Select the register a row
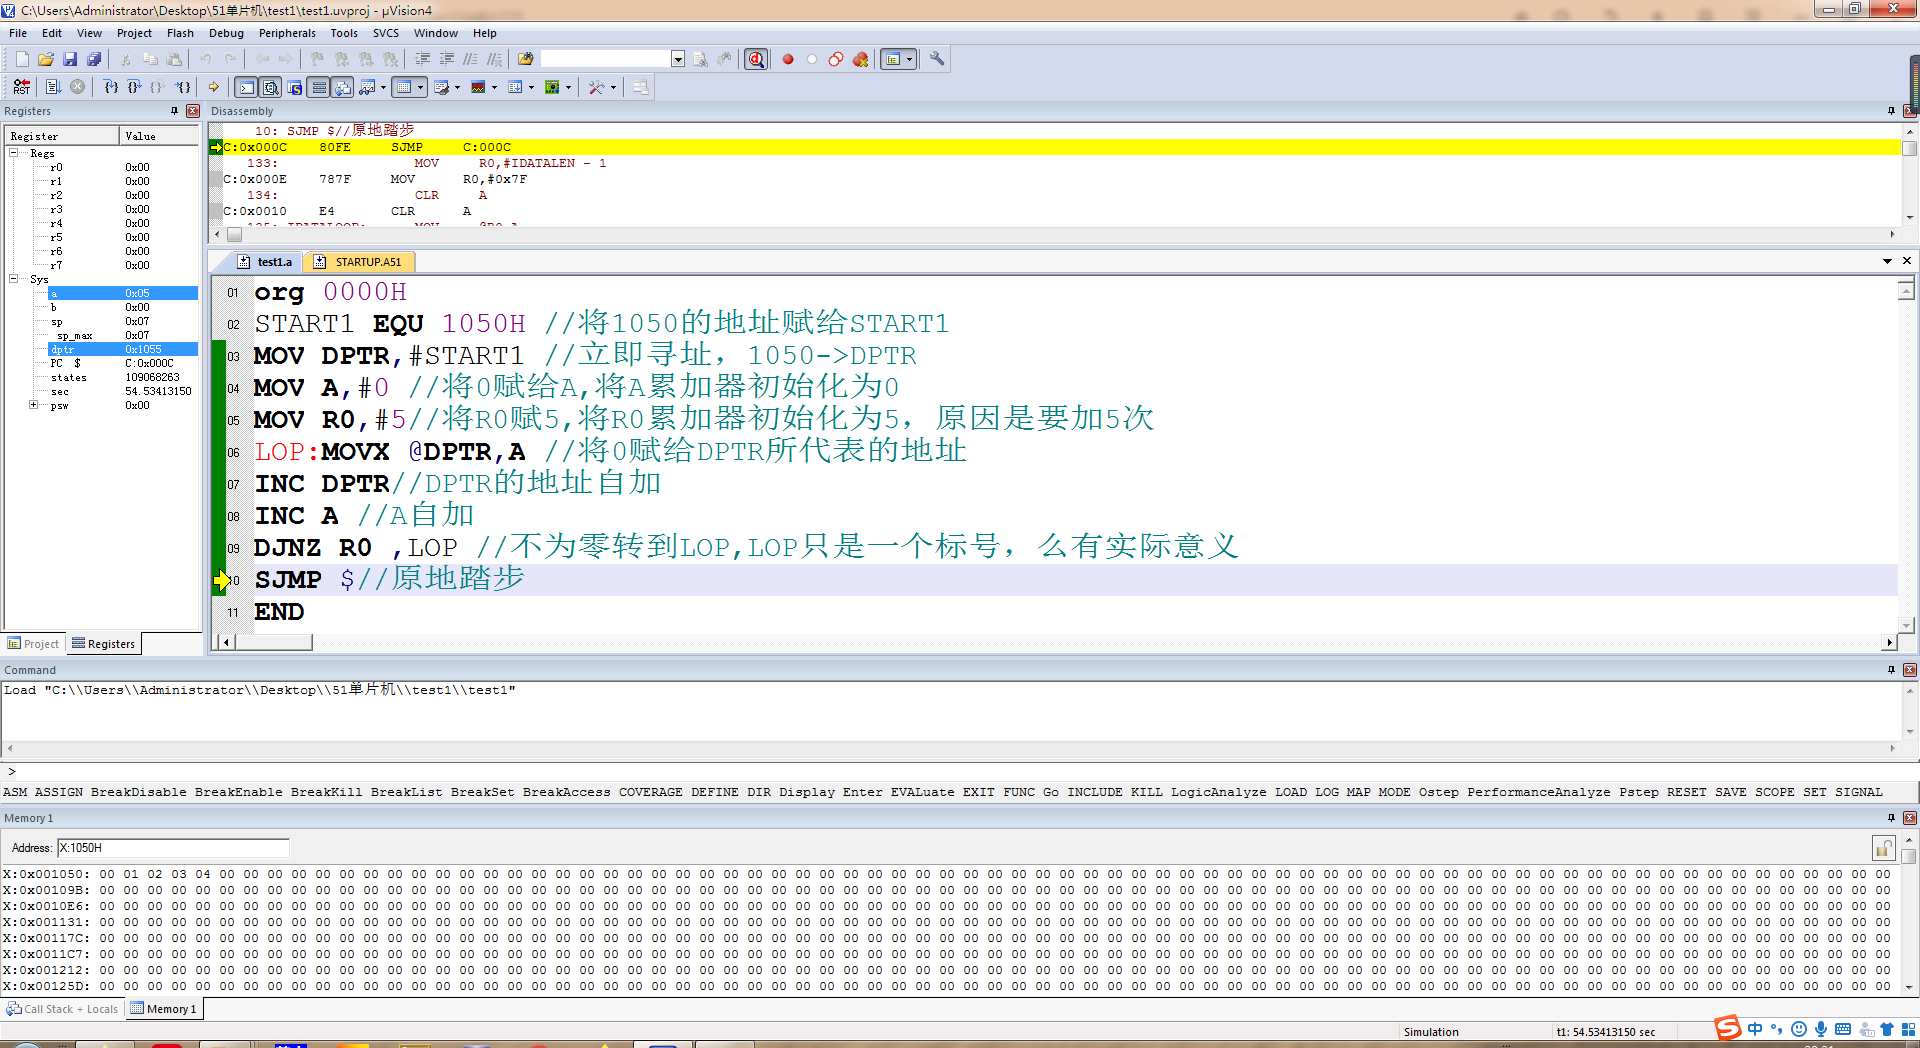Screen dimensions: 1920x1048 pyautogui.click(x=123, y=293)
